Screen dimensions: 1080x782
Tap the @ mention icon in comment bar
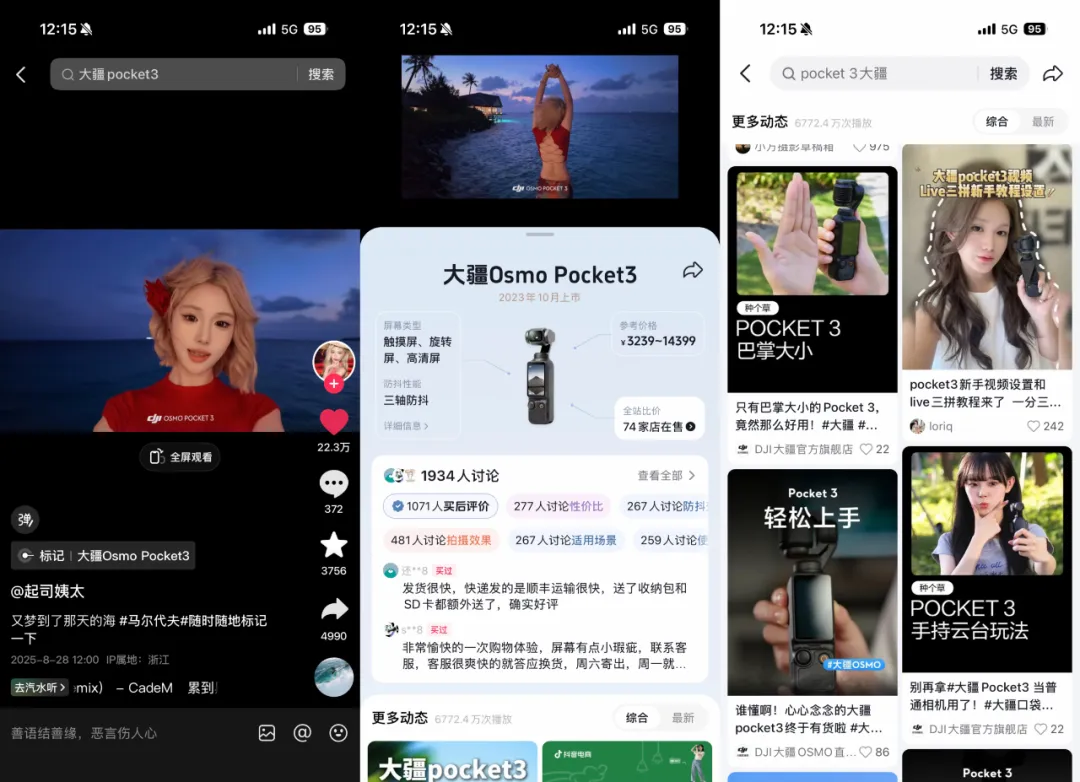(303, 733)
